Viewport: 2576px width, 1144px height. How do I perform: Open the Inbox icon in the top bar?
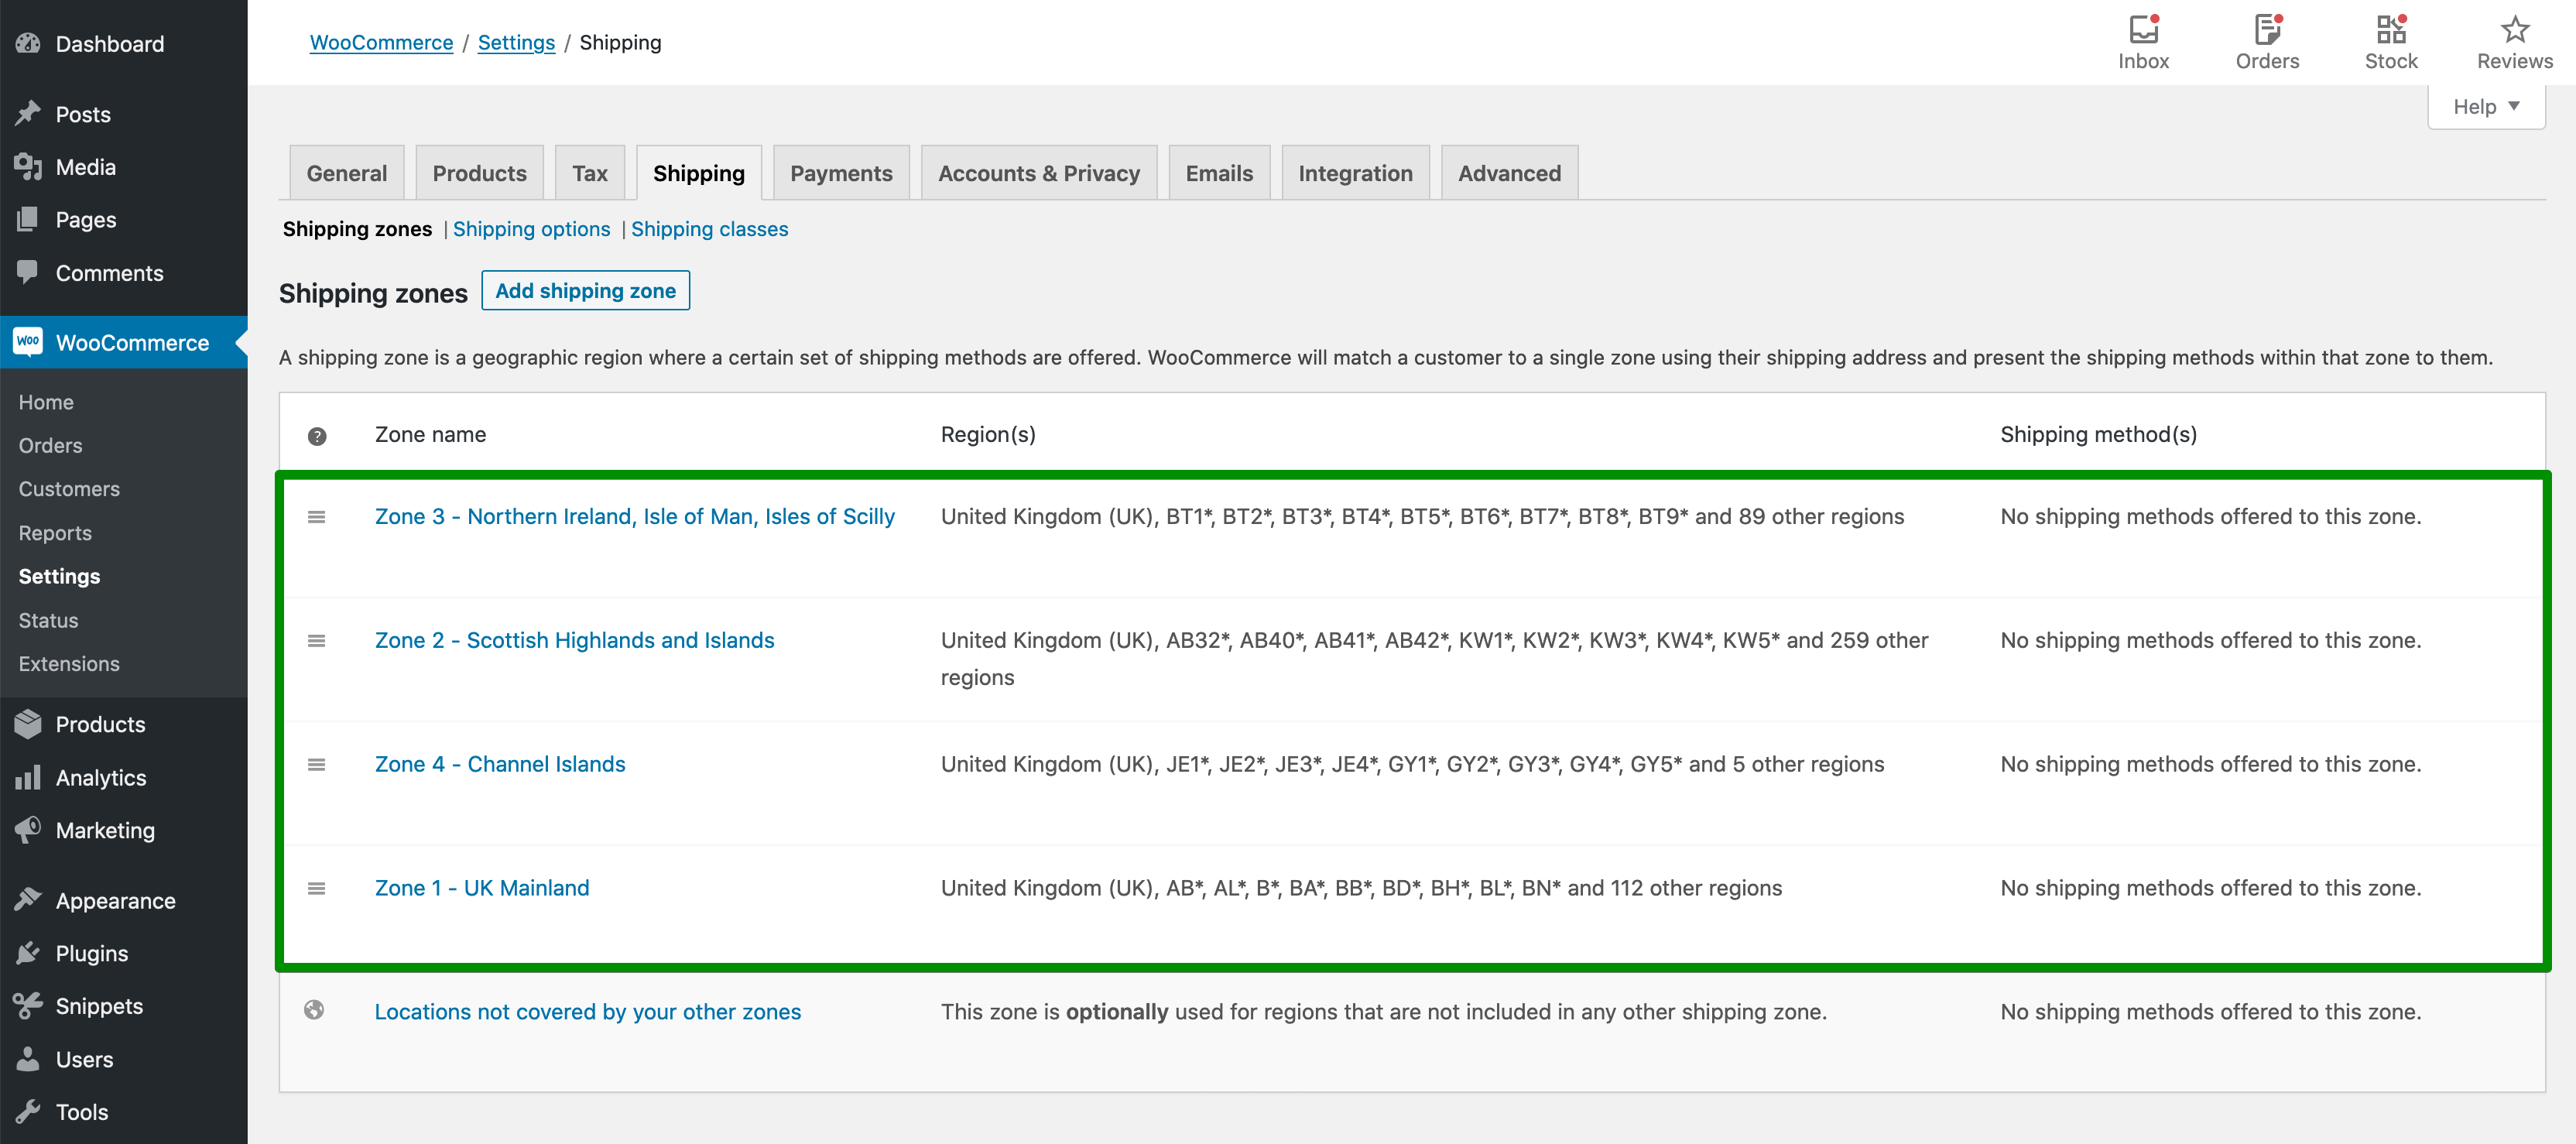[2143, 29]
